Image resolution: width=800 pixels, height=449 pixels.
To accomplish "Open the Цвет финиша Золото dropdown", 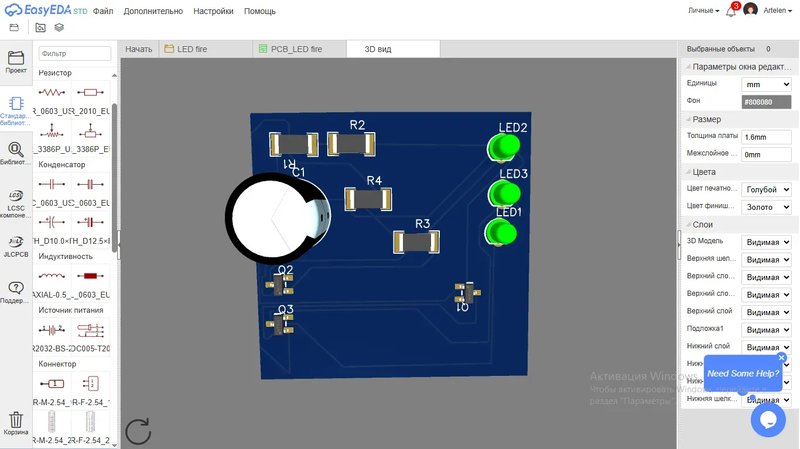I will [766, 207].
